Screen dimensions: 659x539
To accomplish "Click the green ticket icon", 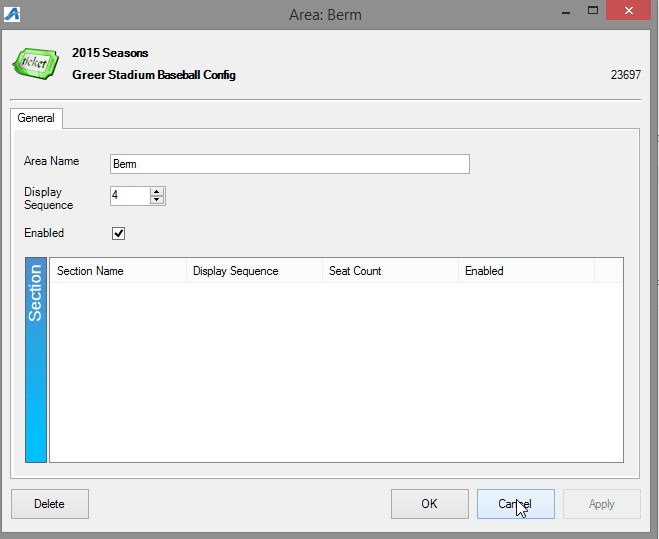I will (x=35, y=63).
